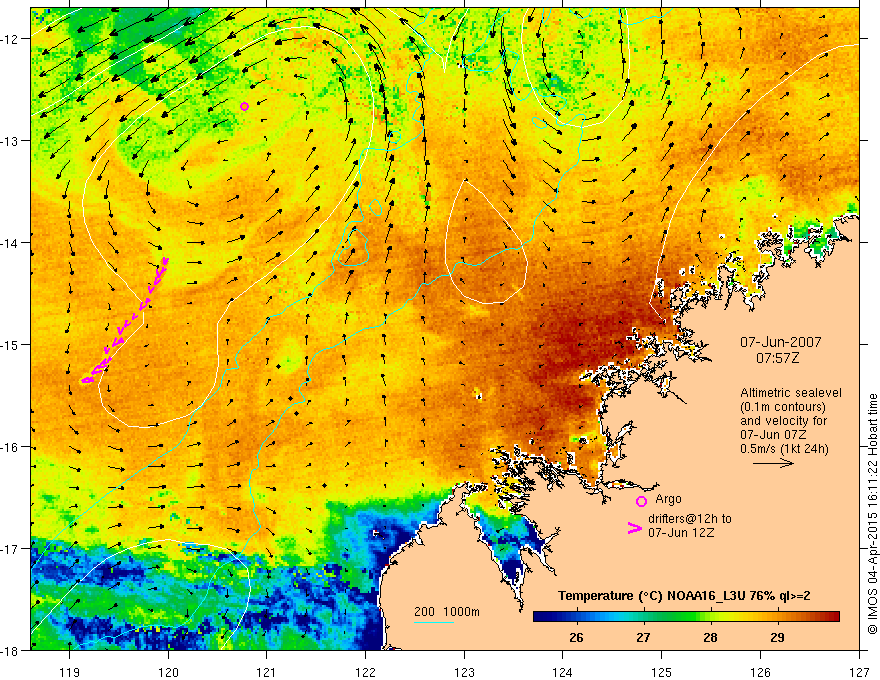Click the cyan 200 1000m isobath legend line
This screenshot has height=680, width=880.
(x=433, y=622)
